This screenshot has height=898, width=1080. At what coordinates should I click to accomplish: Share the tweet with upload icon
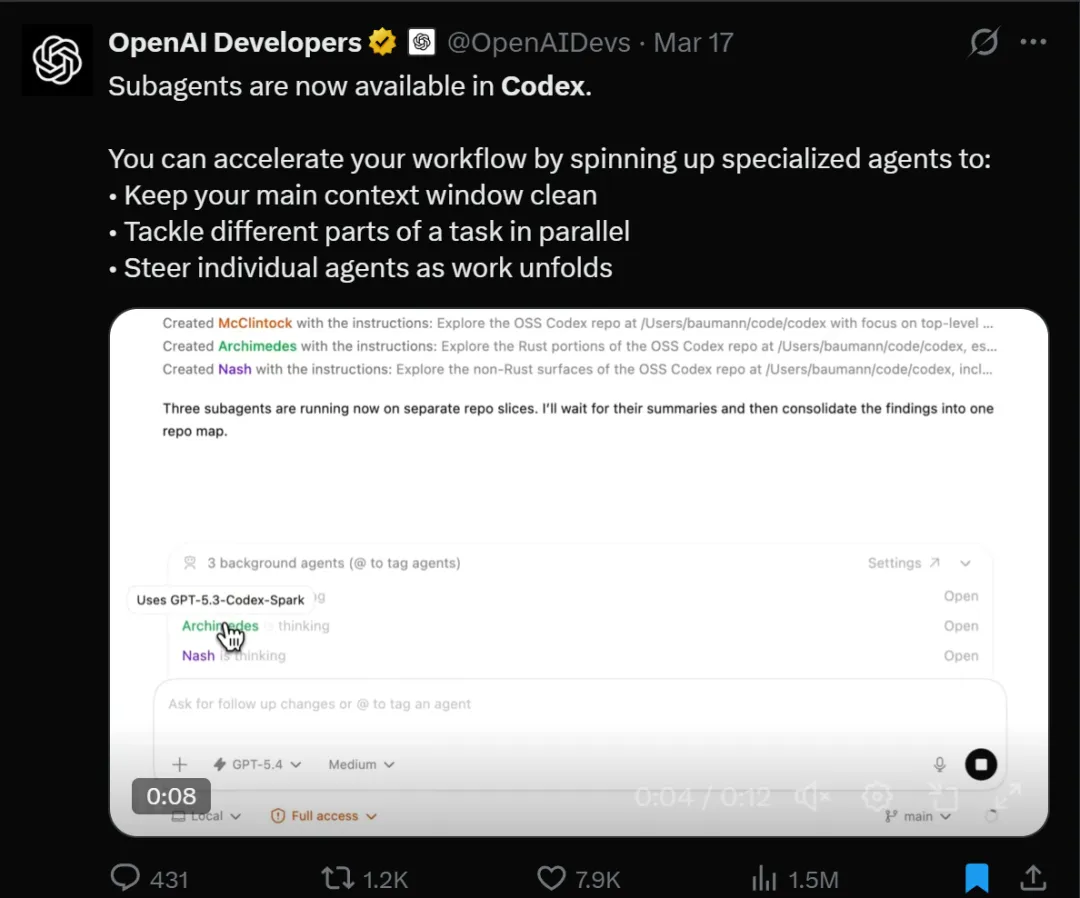1032,878
